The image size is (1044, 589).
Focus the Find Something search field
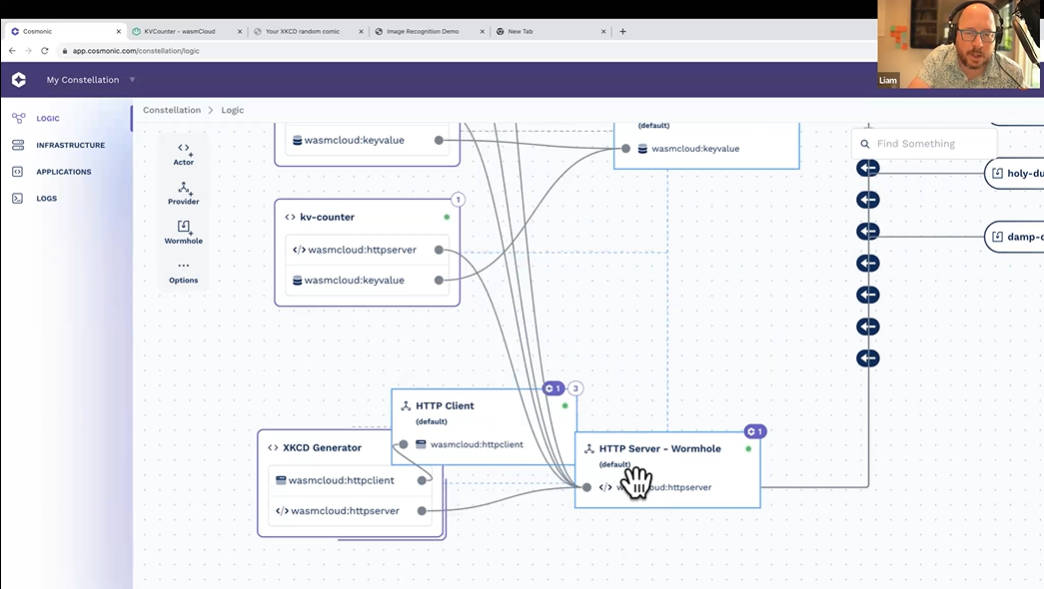pos(924,144)
